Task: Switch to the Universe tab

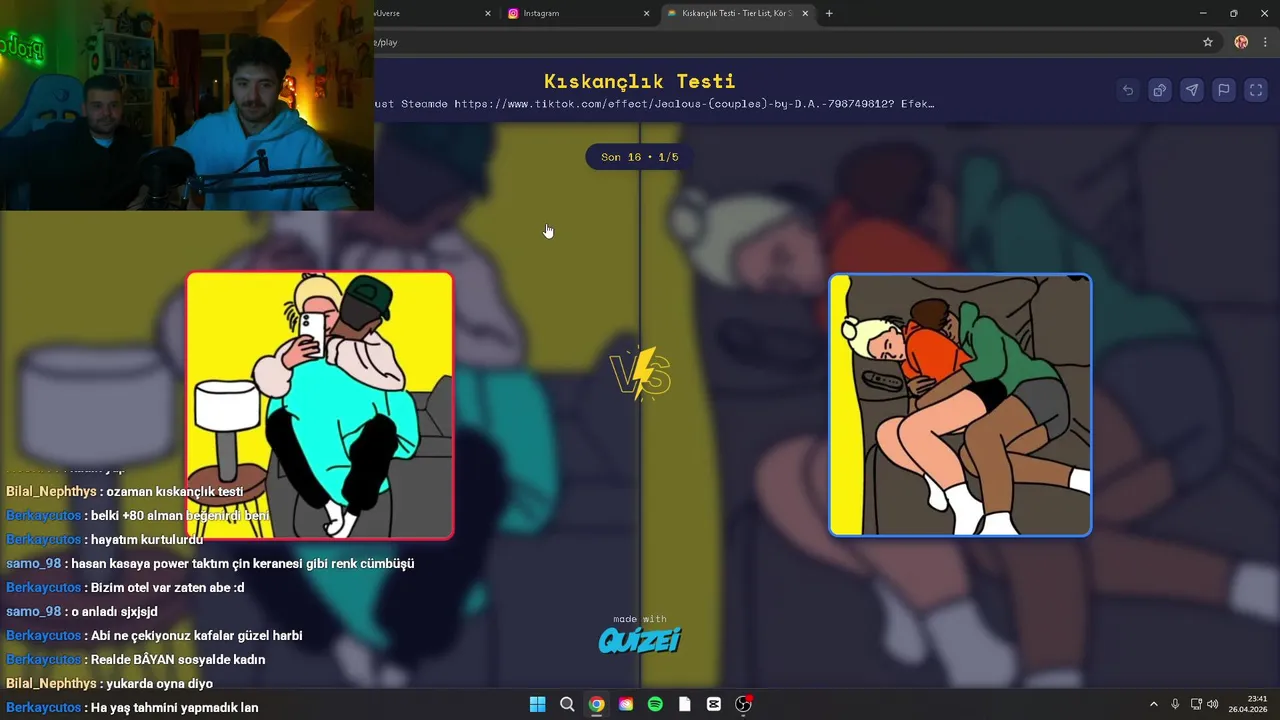Action: click(x=430, y=13)
